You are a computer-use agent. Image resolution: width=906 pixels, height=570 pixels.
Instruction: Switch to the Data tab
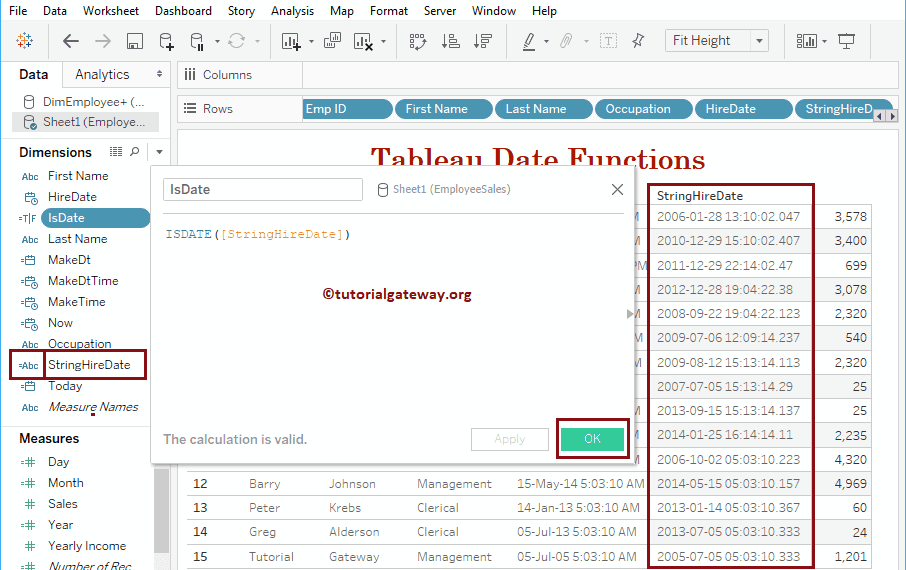click(34, 75)
